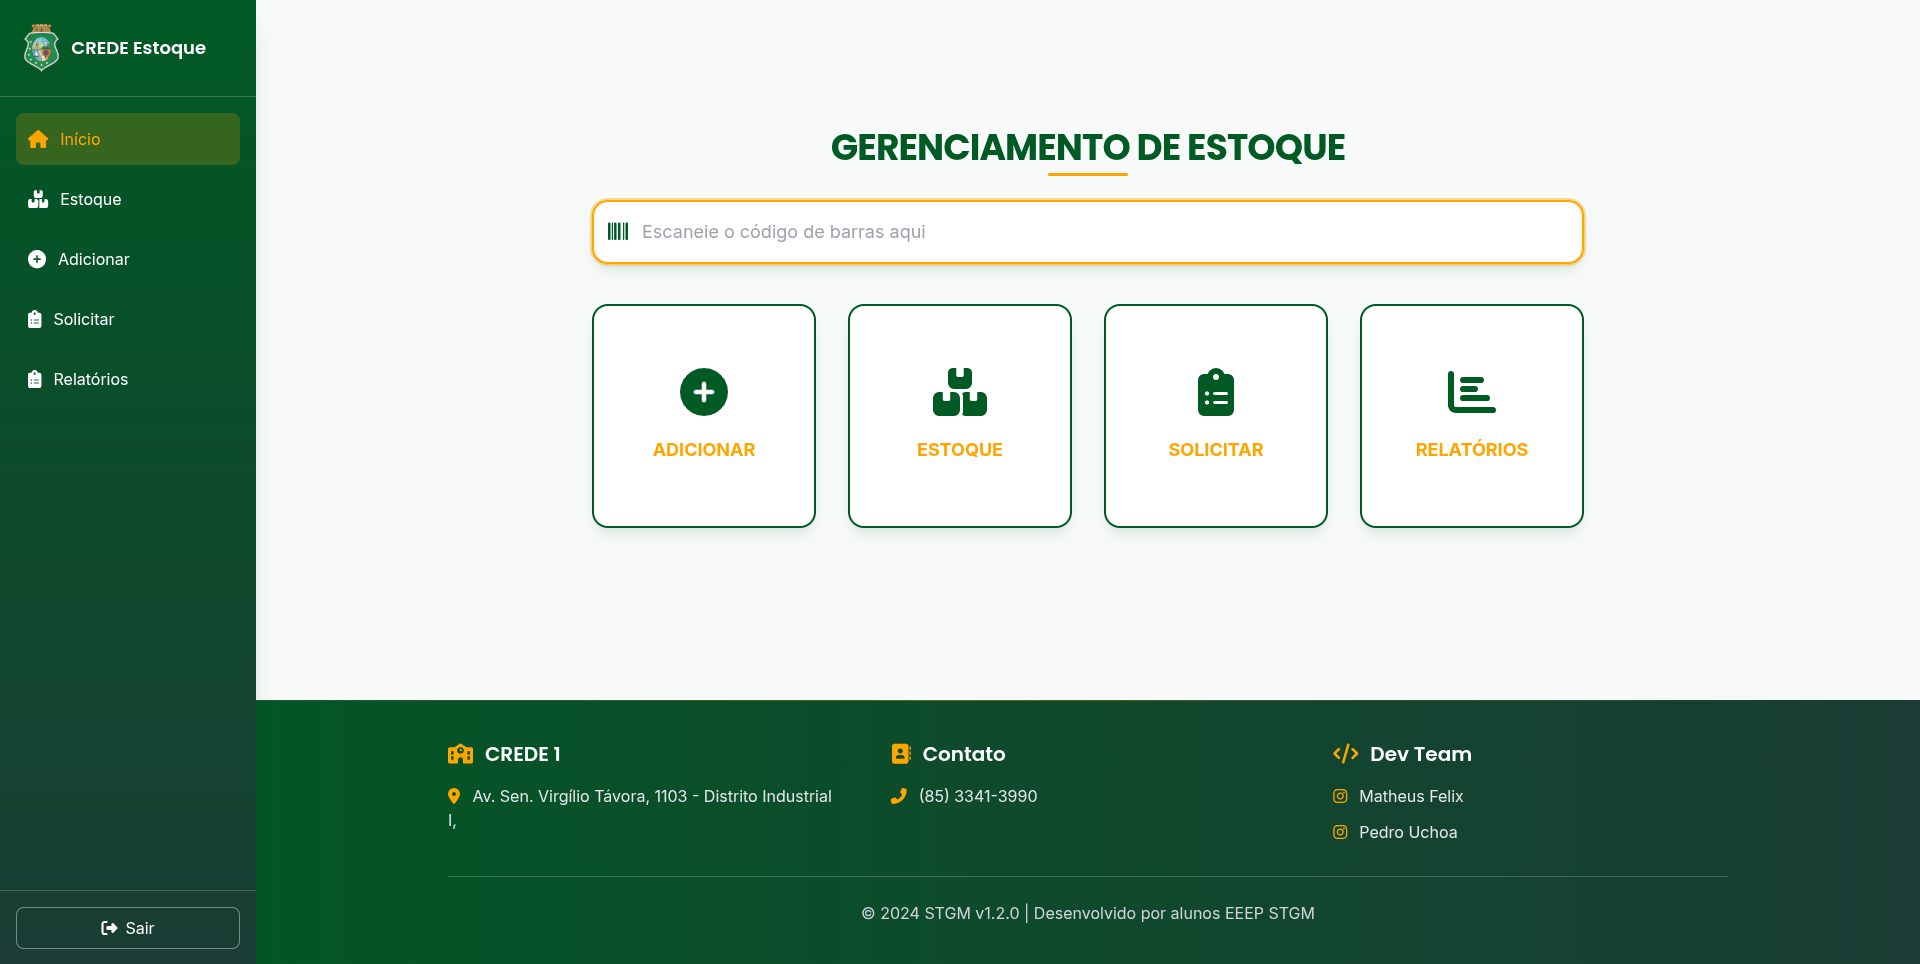The height and width of the screenshot is (964, 1920).
Task: Click Instagram icon next to Matheus Felix
Action: pos(1340,796)
